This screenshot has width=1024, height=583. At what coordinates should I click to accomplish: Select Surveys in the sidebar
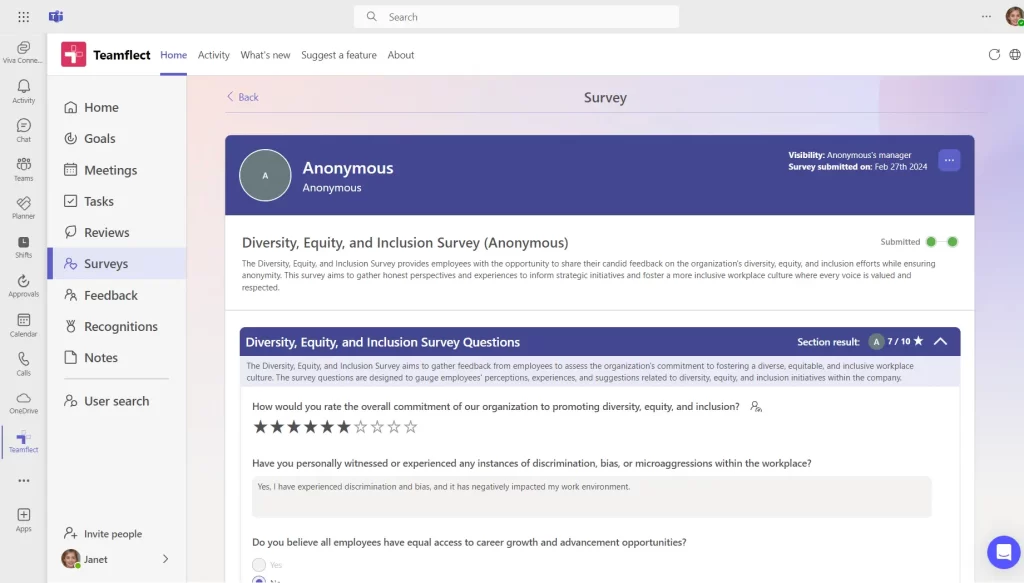(x=116, y=264)
